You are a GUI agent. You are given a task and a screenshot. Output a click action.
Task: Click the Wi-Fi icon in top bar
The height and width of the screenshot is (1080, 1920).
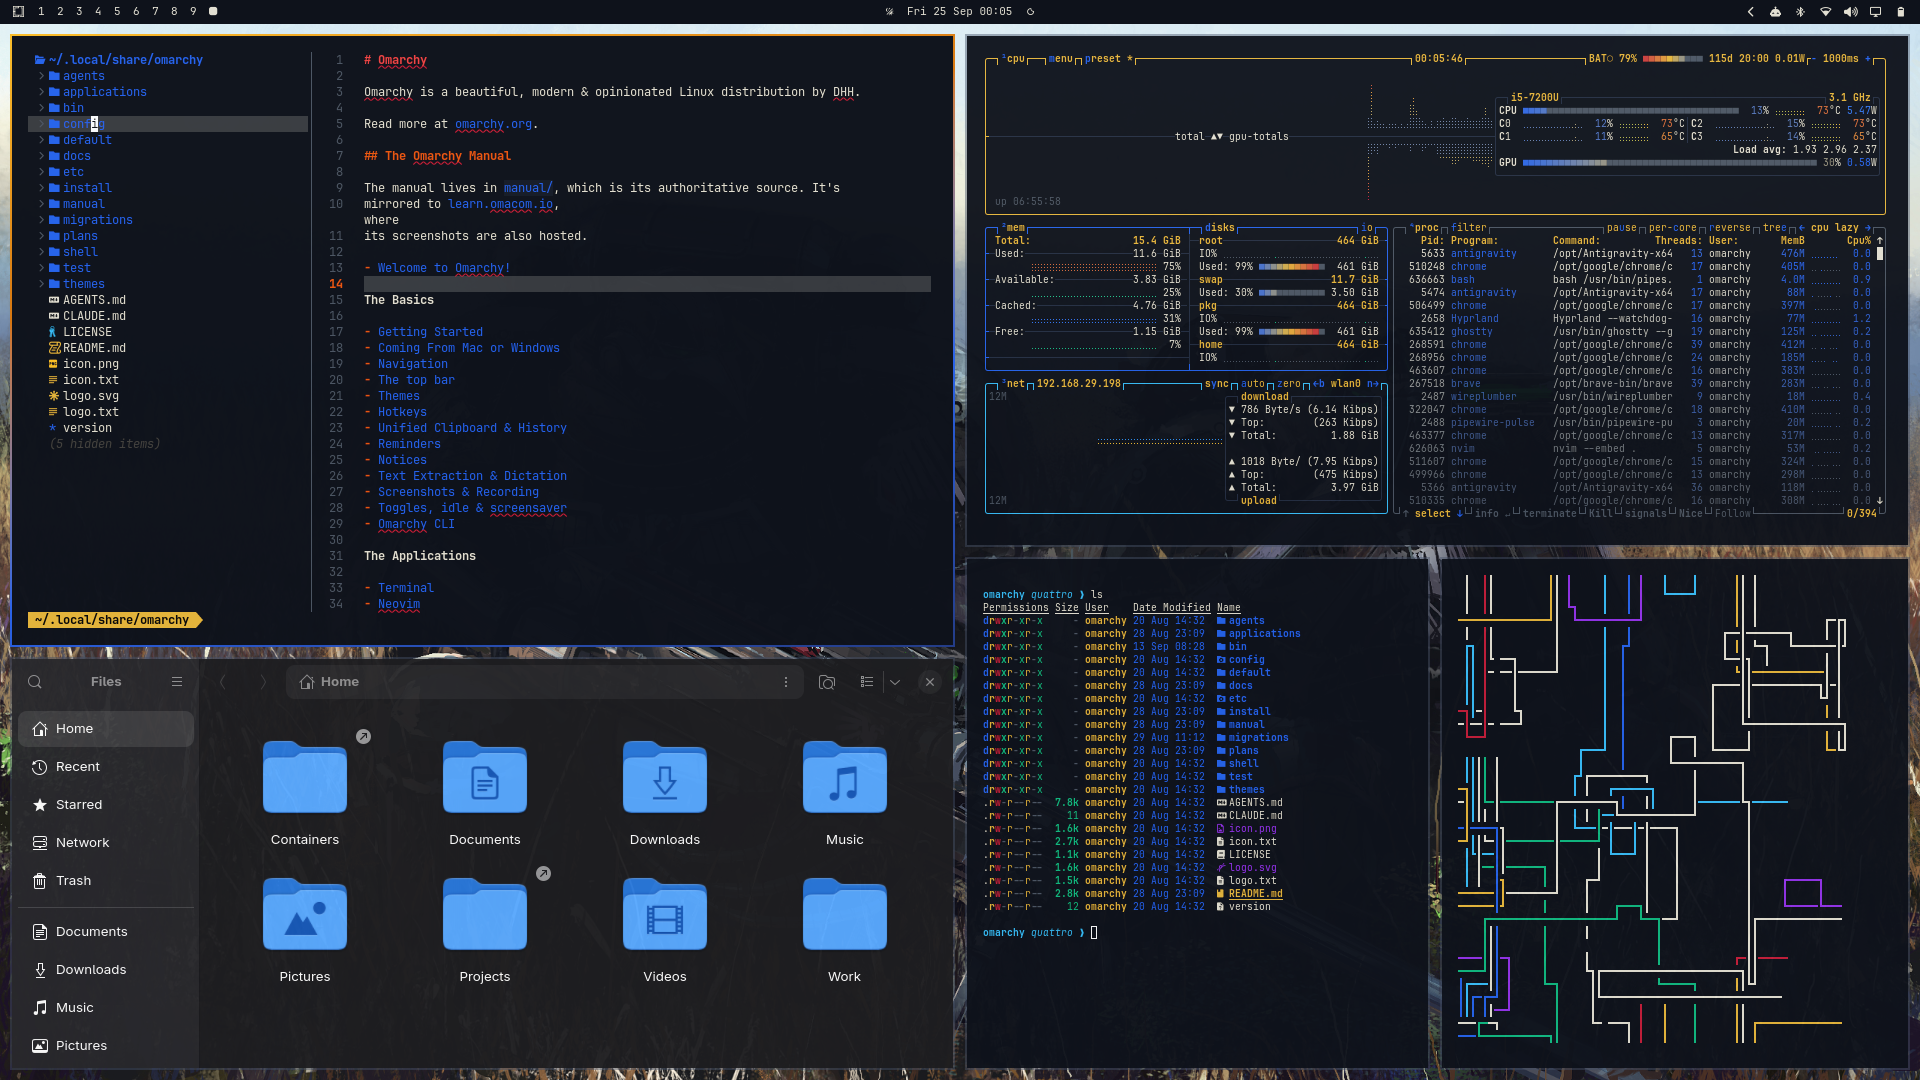(1825, 12)
